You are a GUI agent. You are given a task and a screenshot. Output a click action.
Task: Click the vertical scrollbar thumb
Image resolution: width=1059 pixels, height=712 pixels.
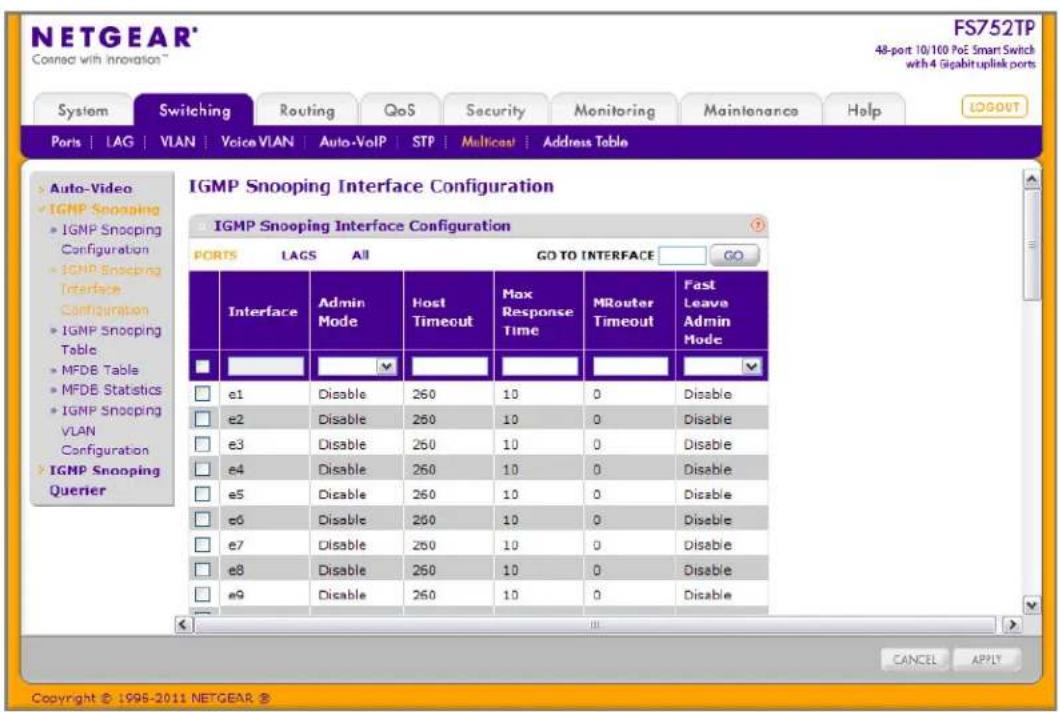tap(1032, 245)
